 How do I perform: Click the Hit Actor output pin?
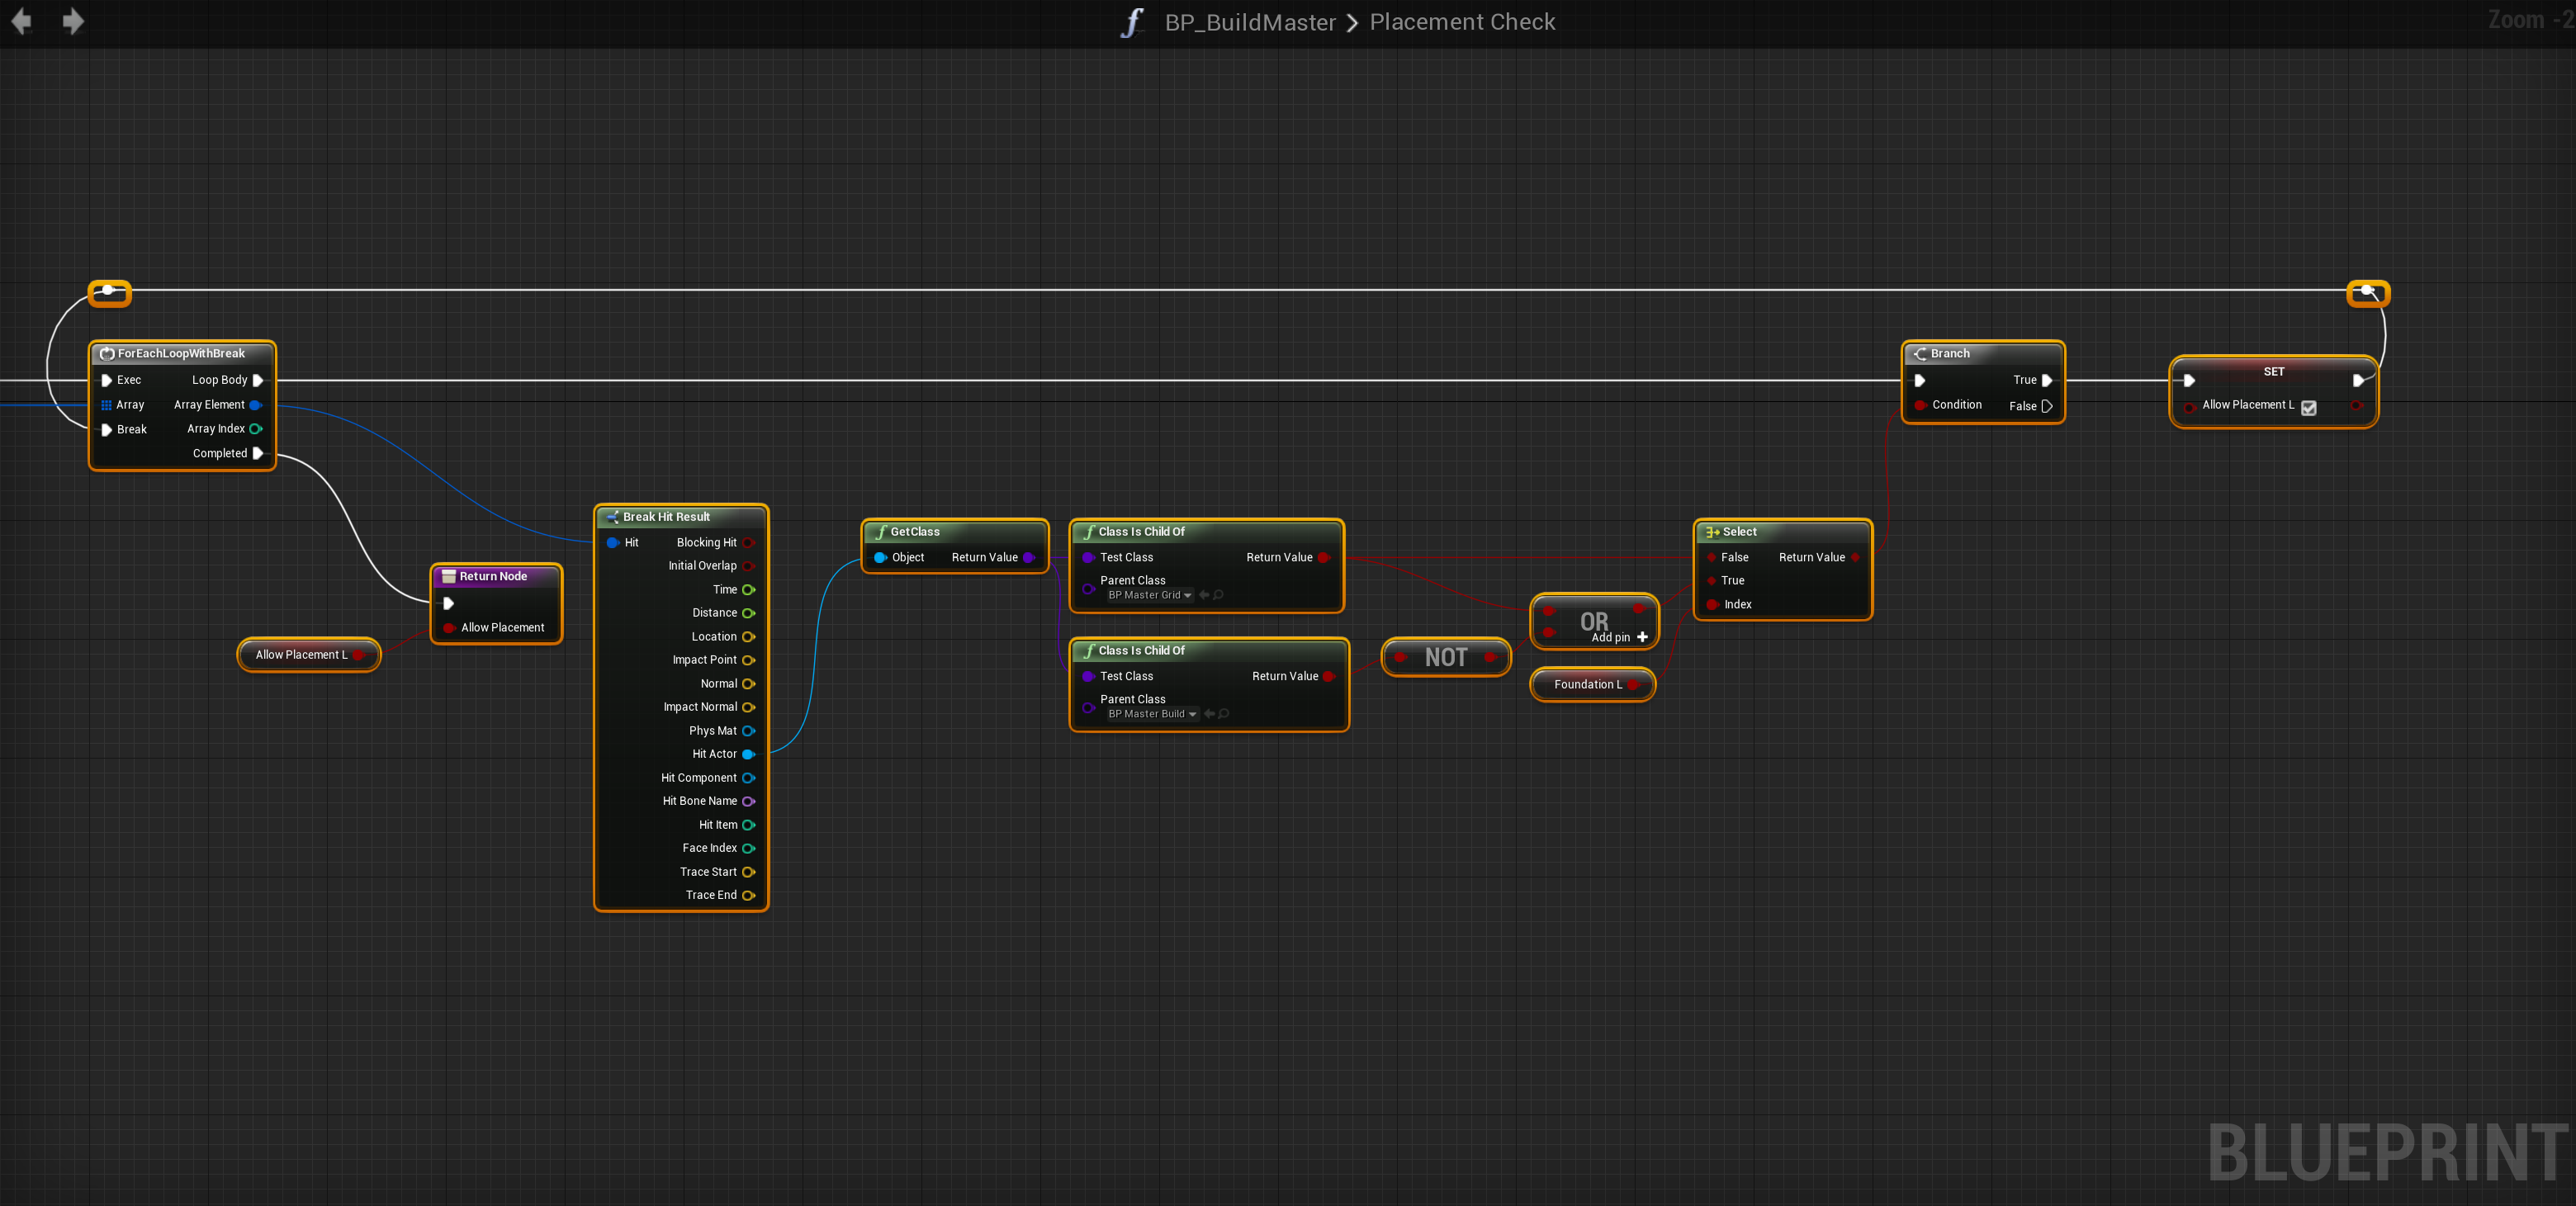click(748, 754)
